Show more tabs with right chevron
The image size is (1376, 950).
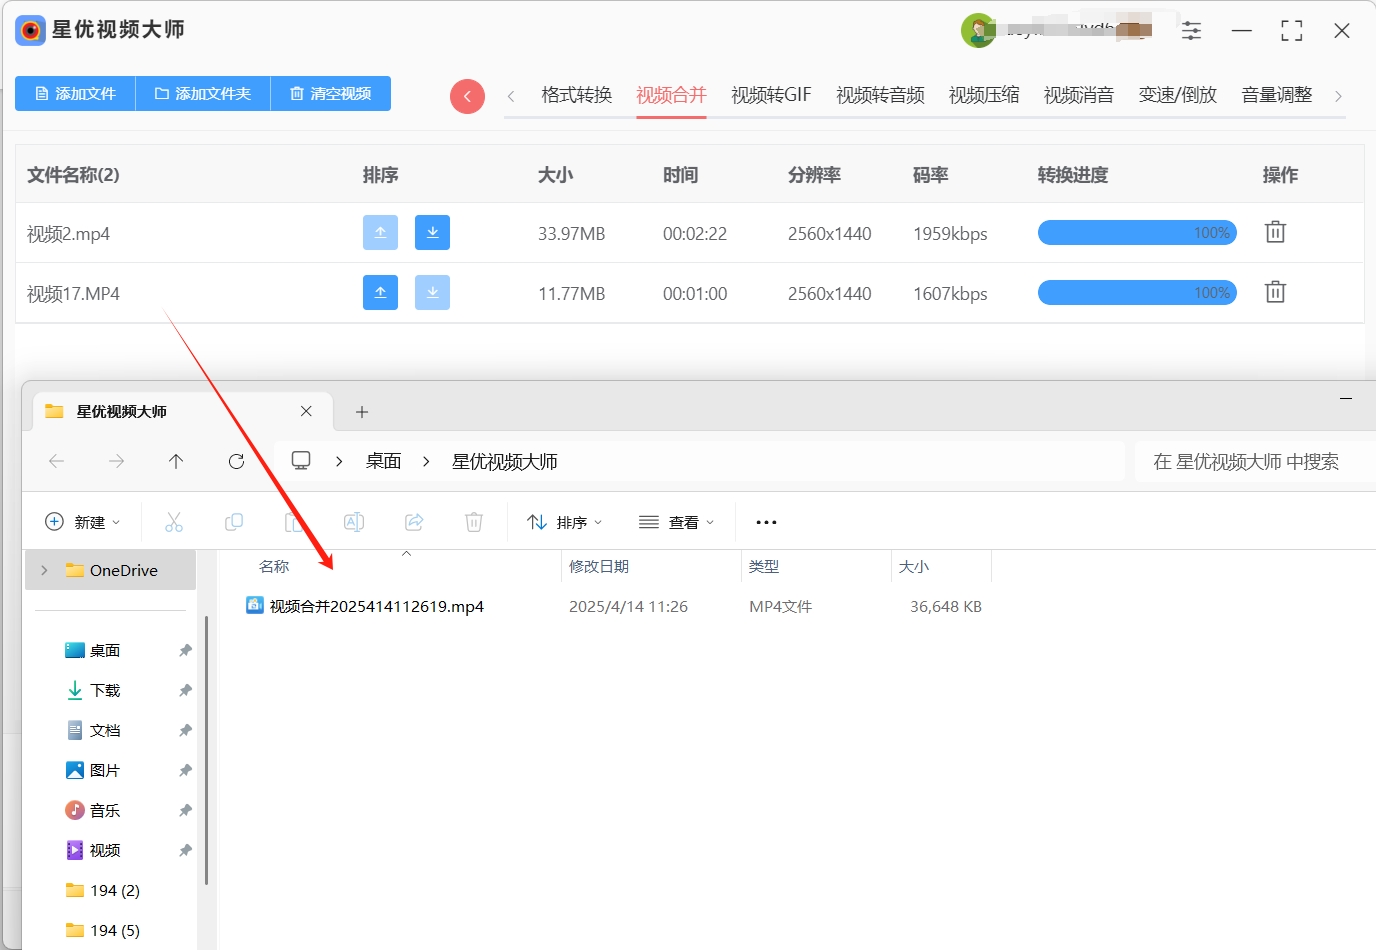(1338, 96)
